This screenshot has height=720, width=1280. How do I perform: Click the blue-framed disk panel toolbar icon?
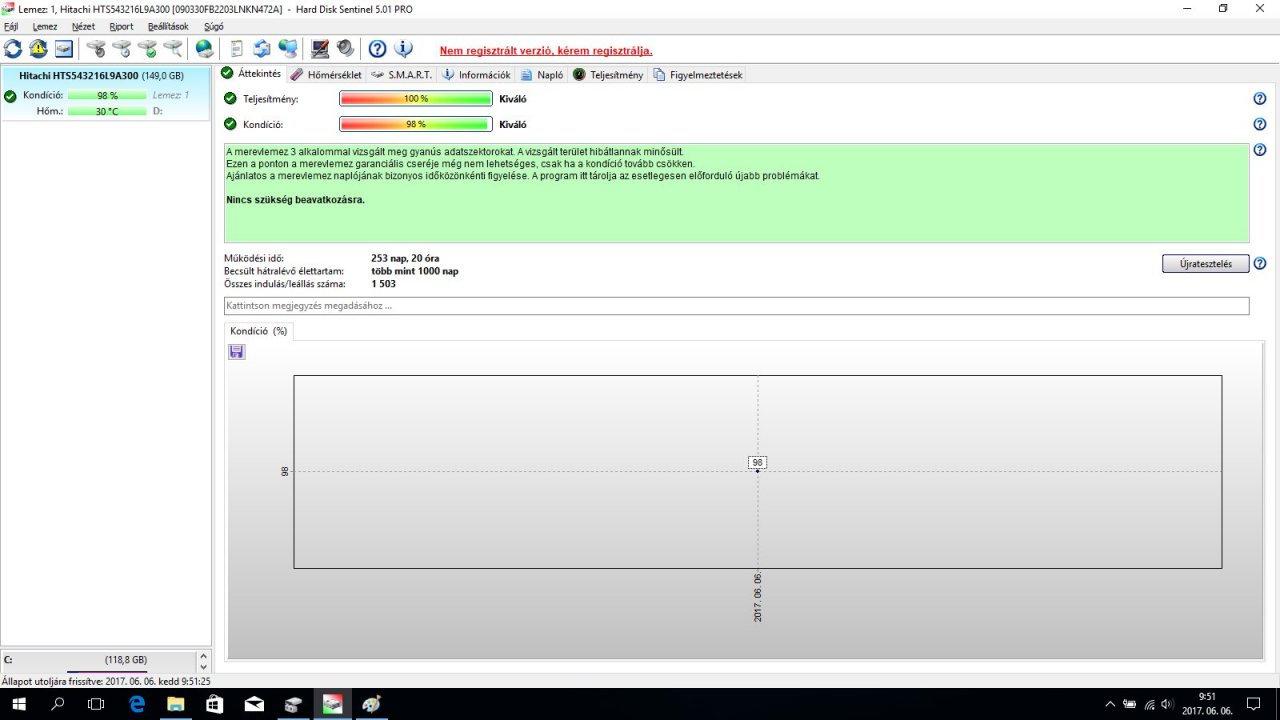coord(63,48)
